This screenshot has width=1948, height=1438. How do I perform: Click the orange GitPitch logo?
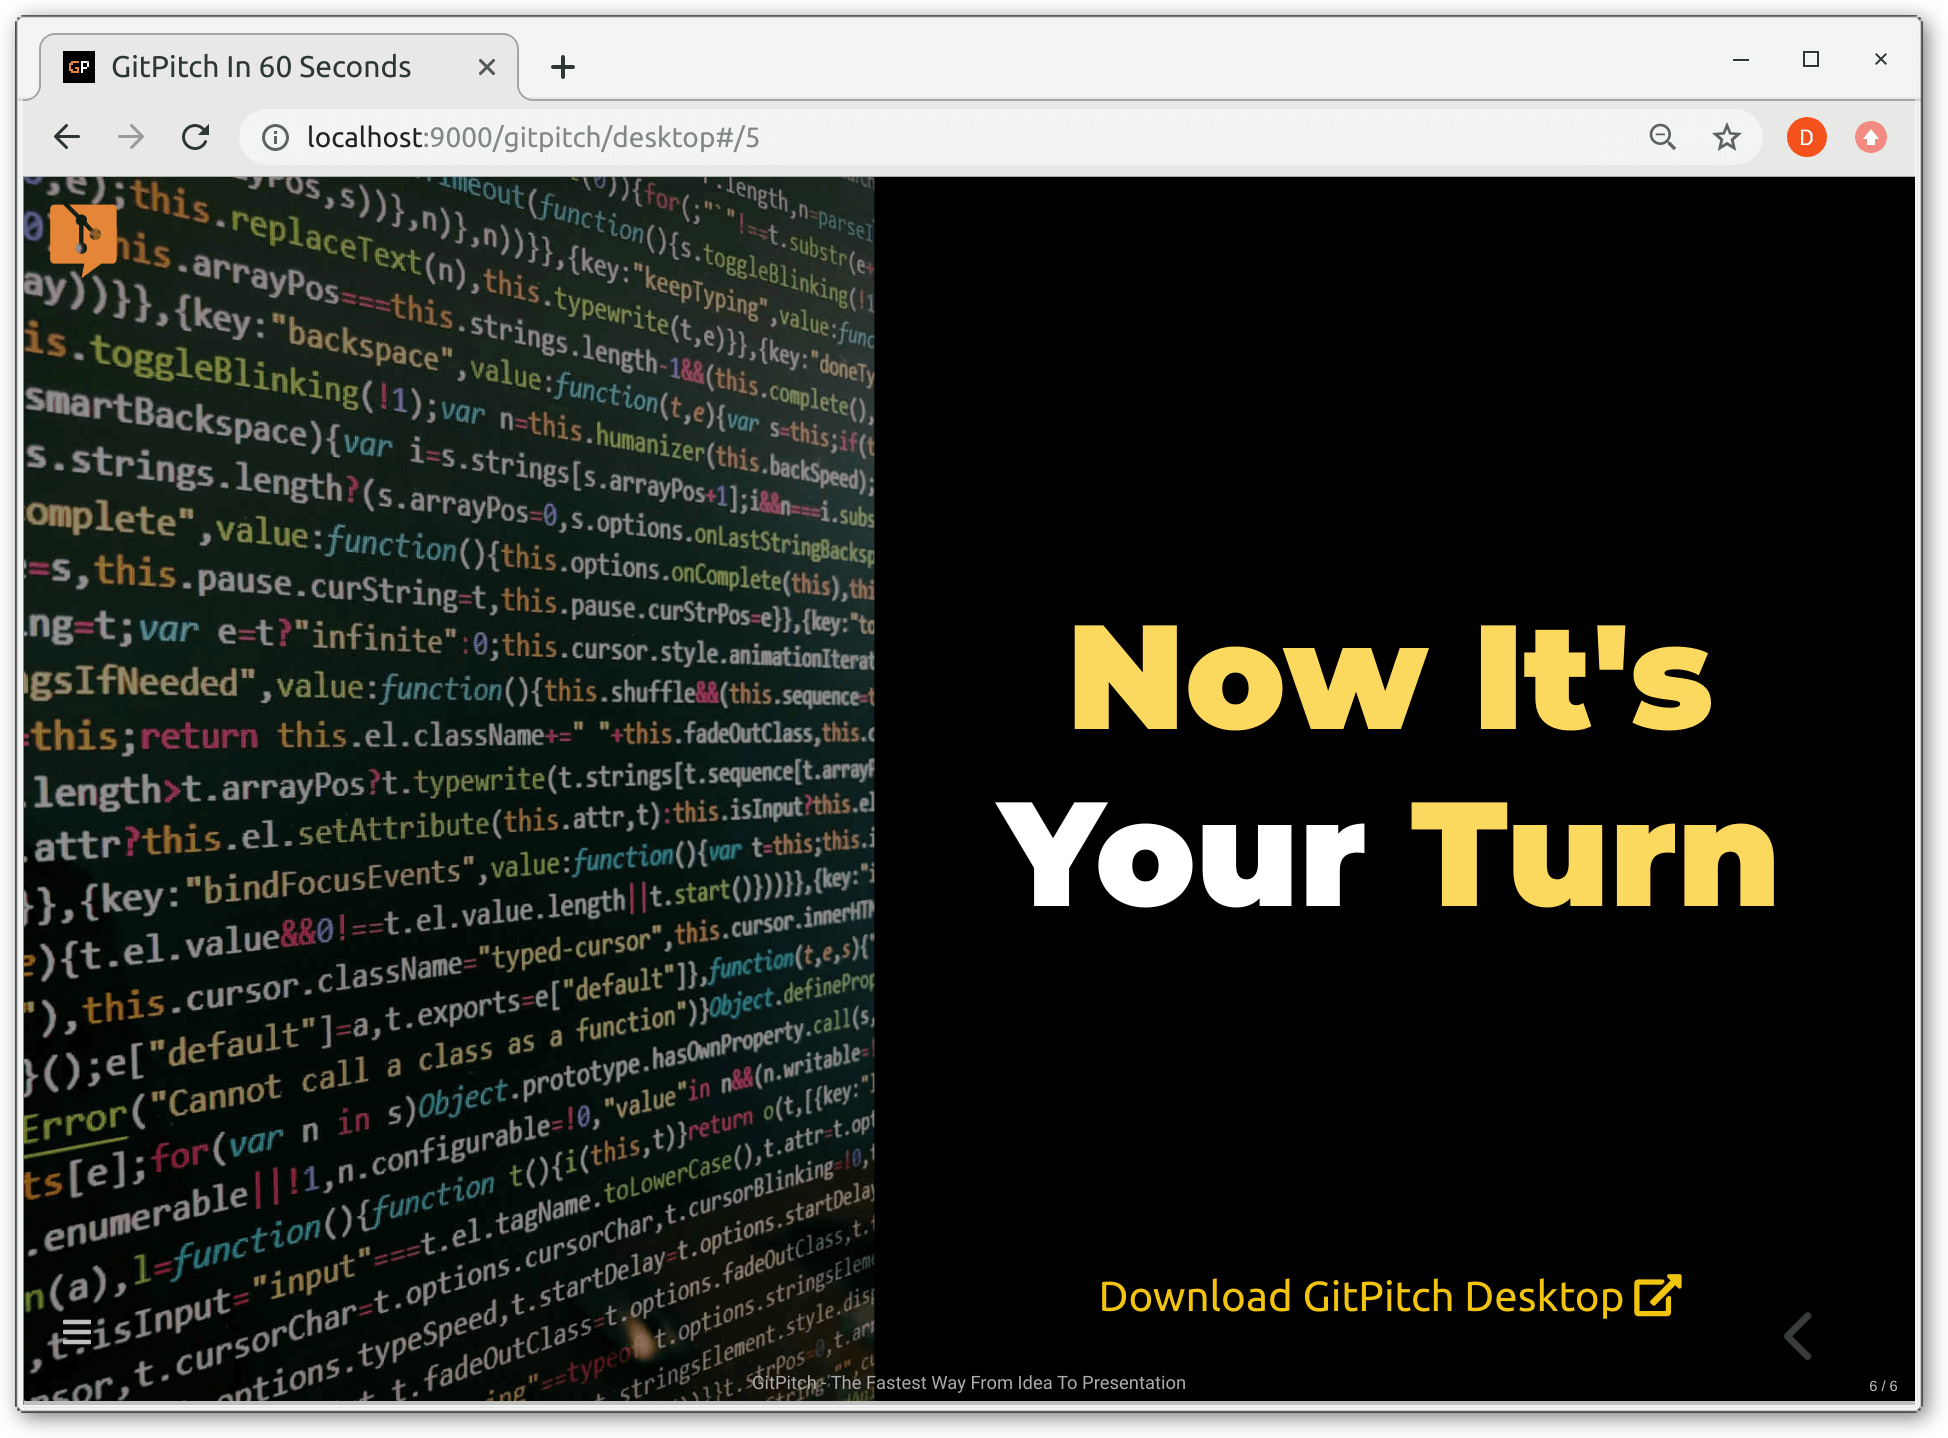84,238
